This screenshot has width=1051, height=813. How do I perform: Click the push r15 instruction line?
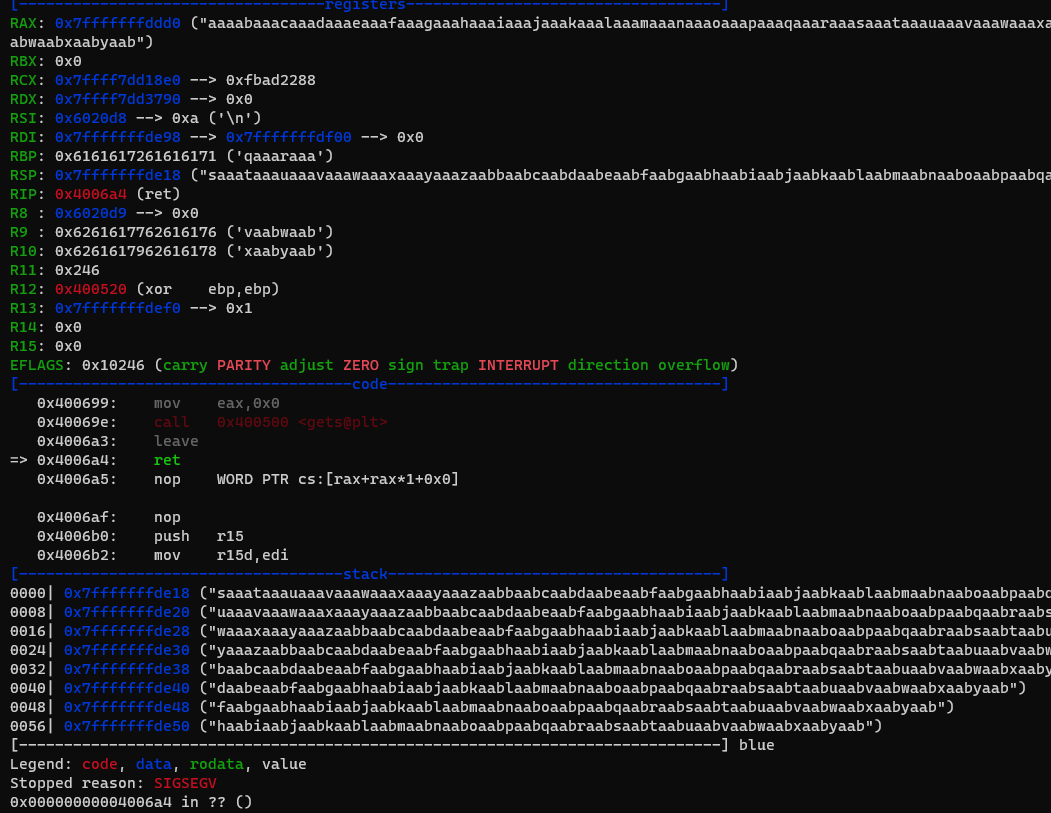pyautogui.click(x=198, y=537)
